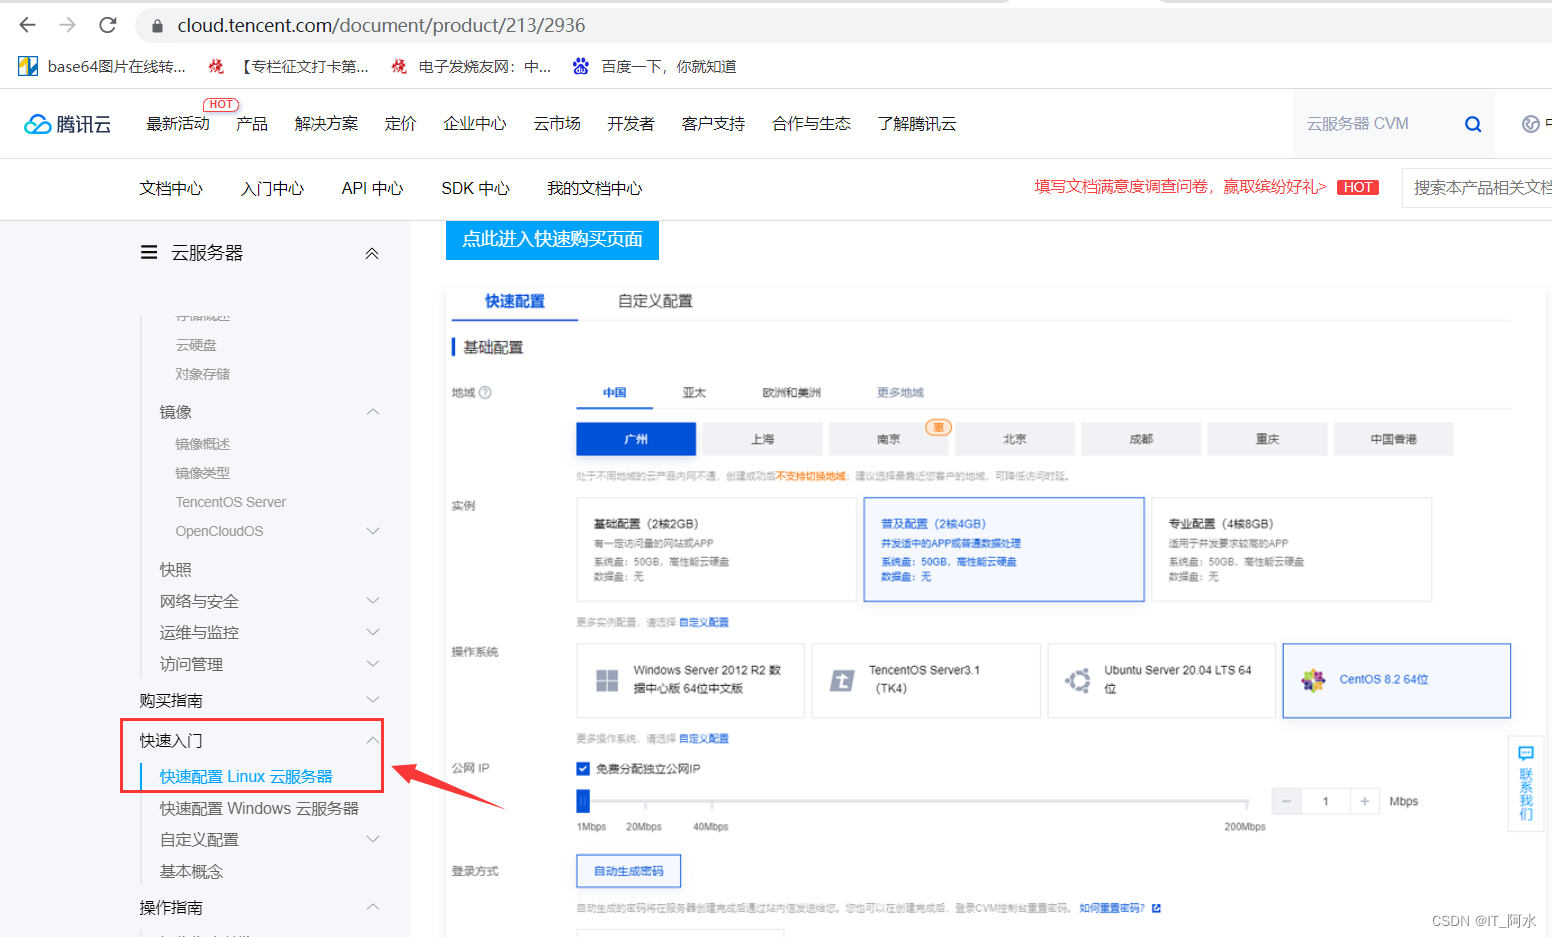Viewport: 1552px width, 937px height.
Task: Reload the page with refresh icon
Action: pyautogui.click(x=108, y=25)
